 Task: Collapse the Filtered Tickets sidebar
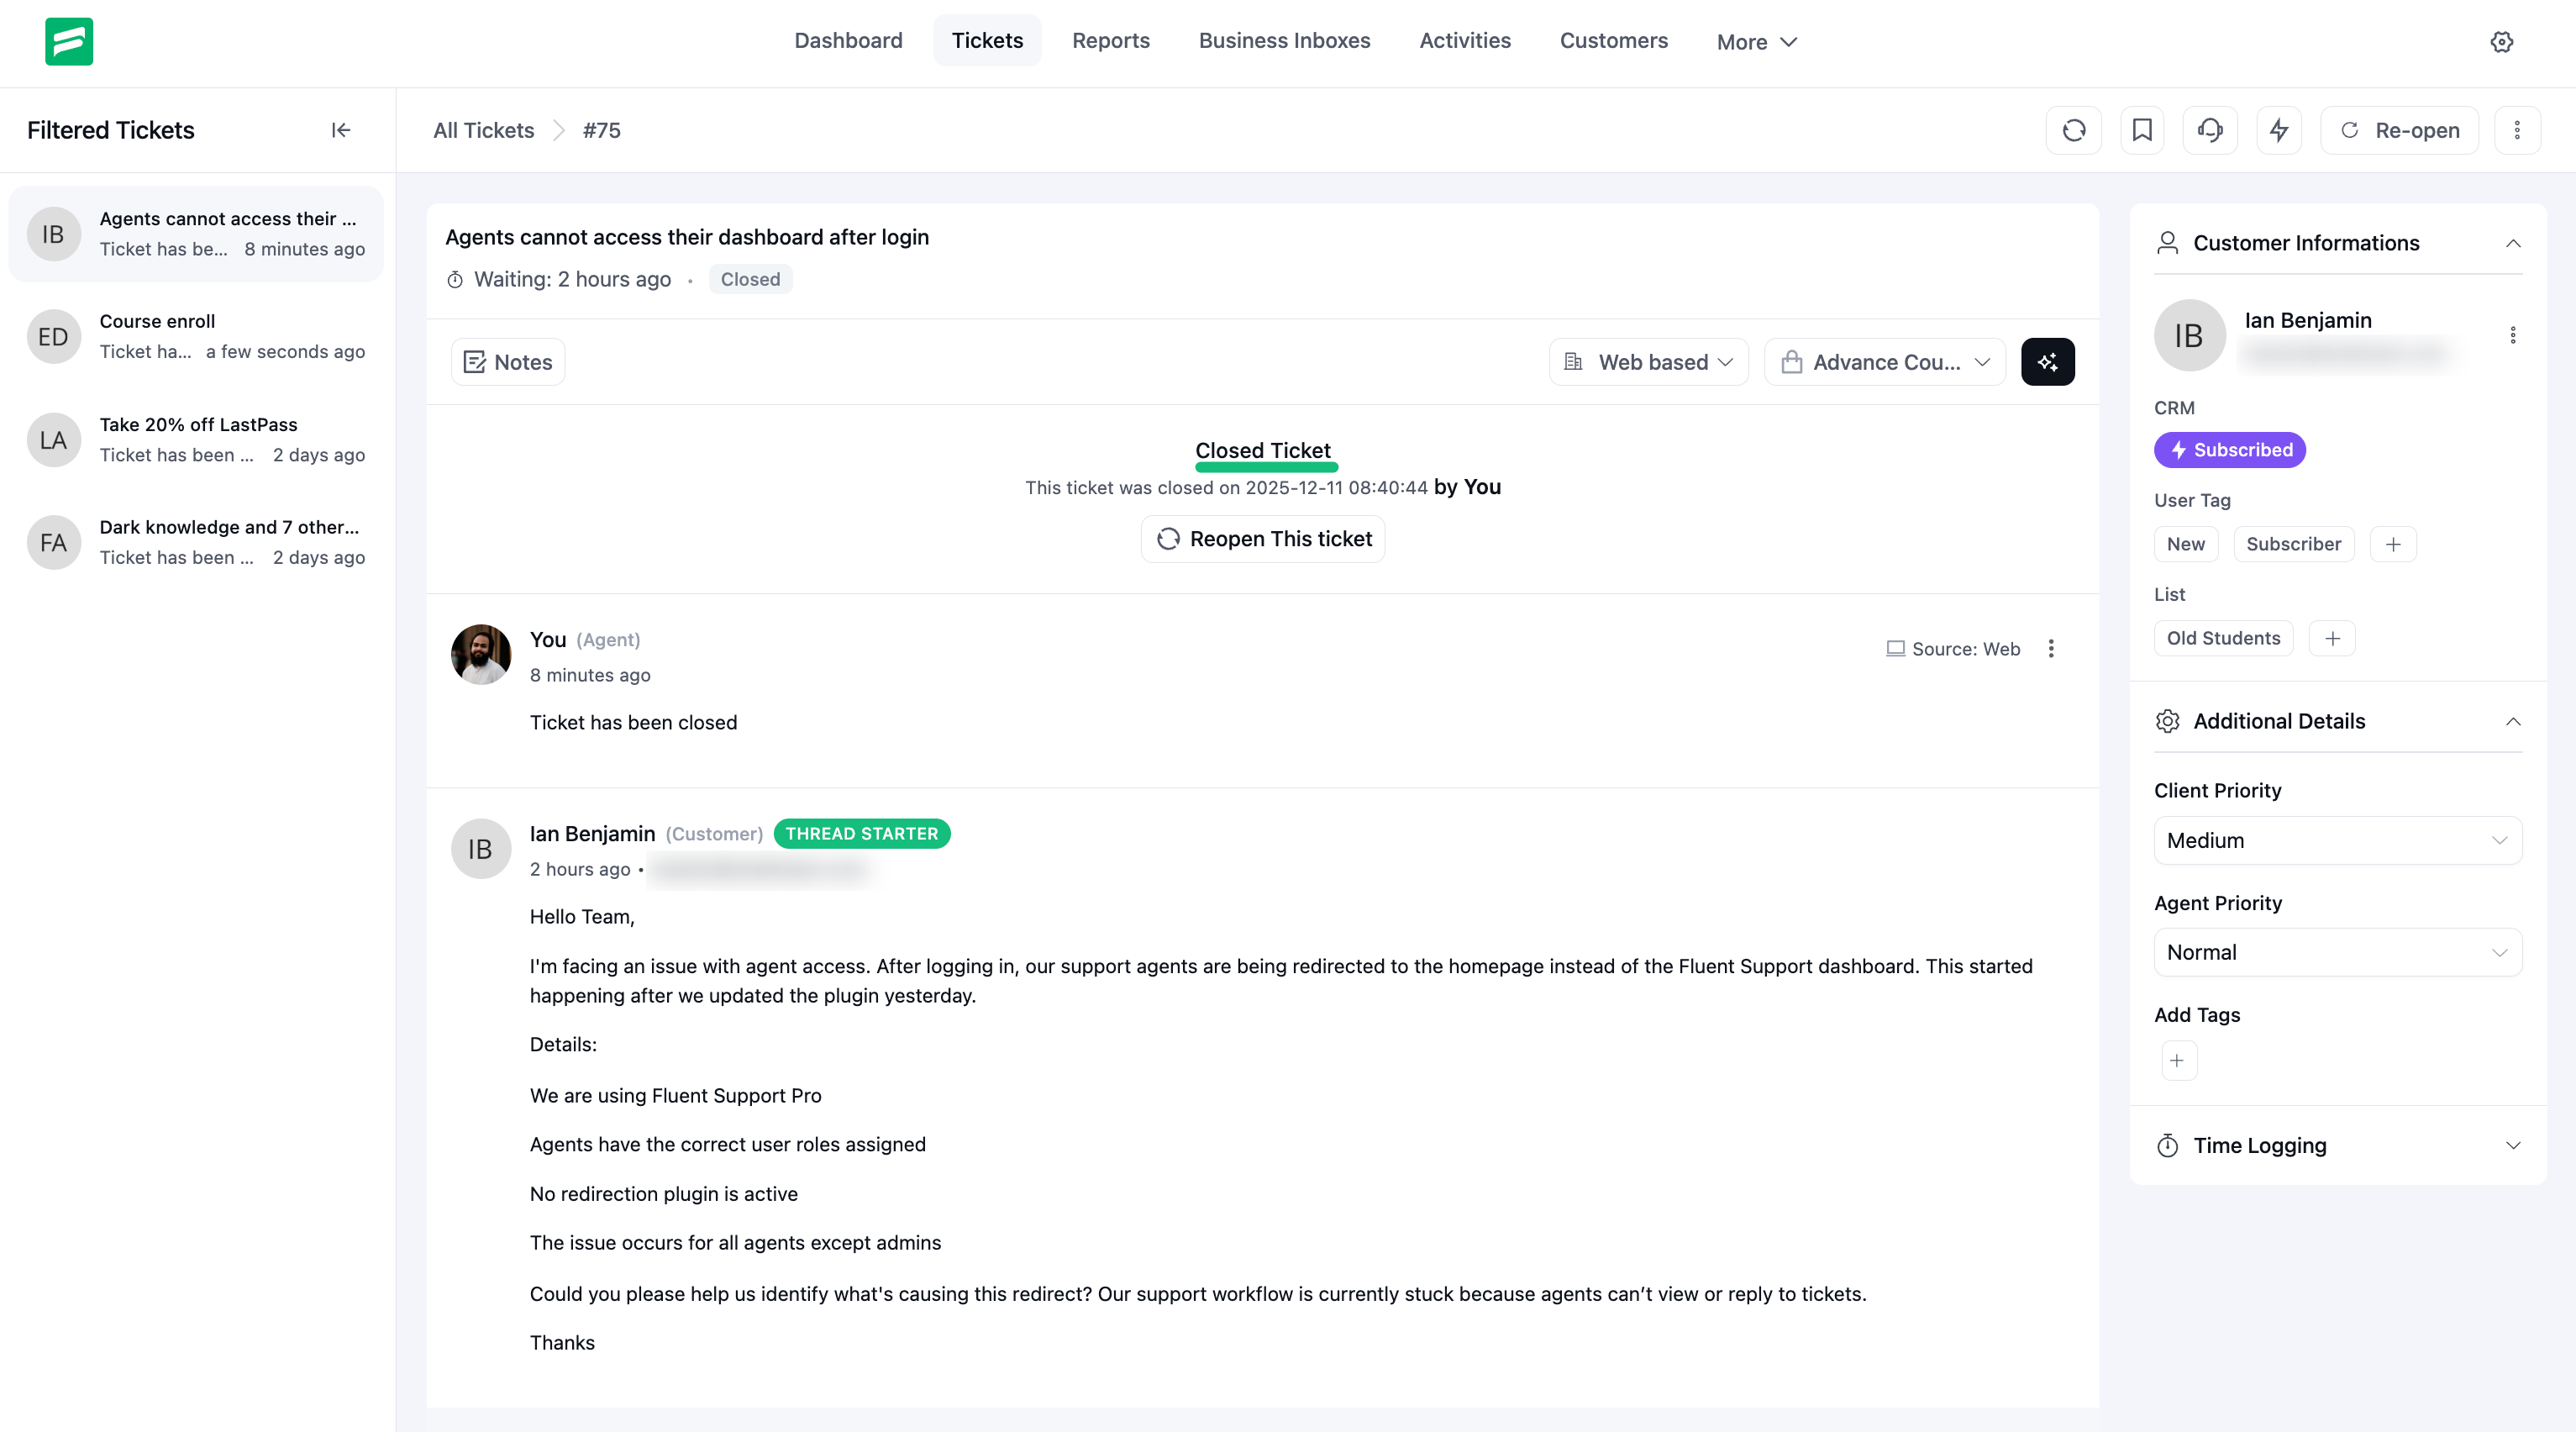pos(341,130)
